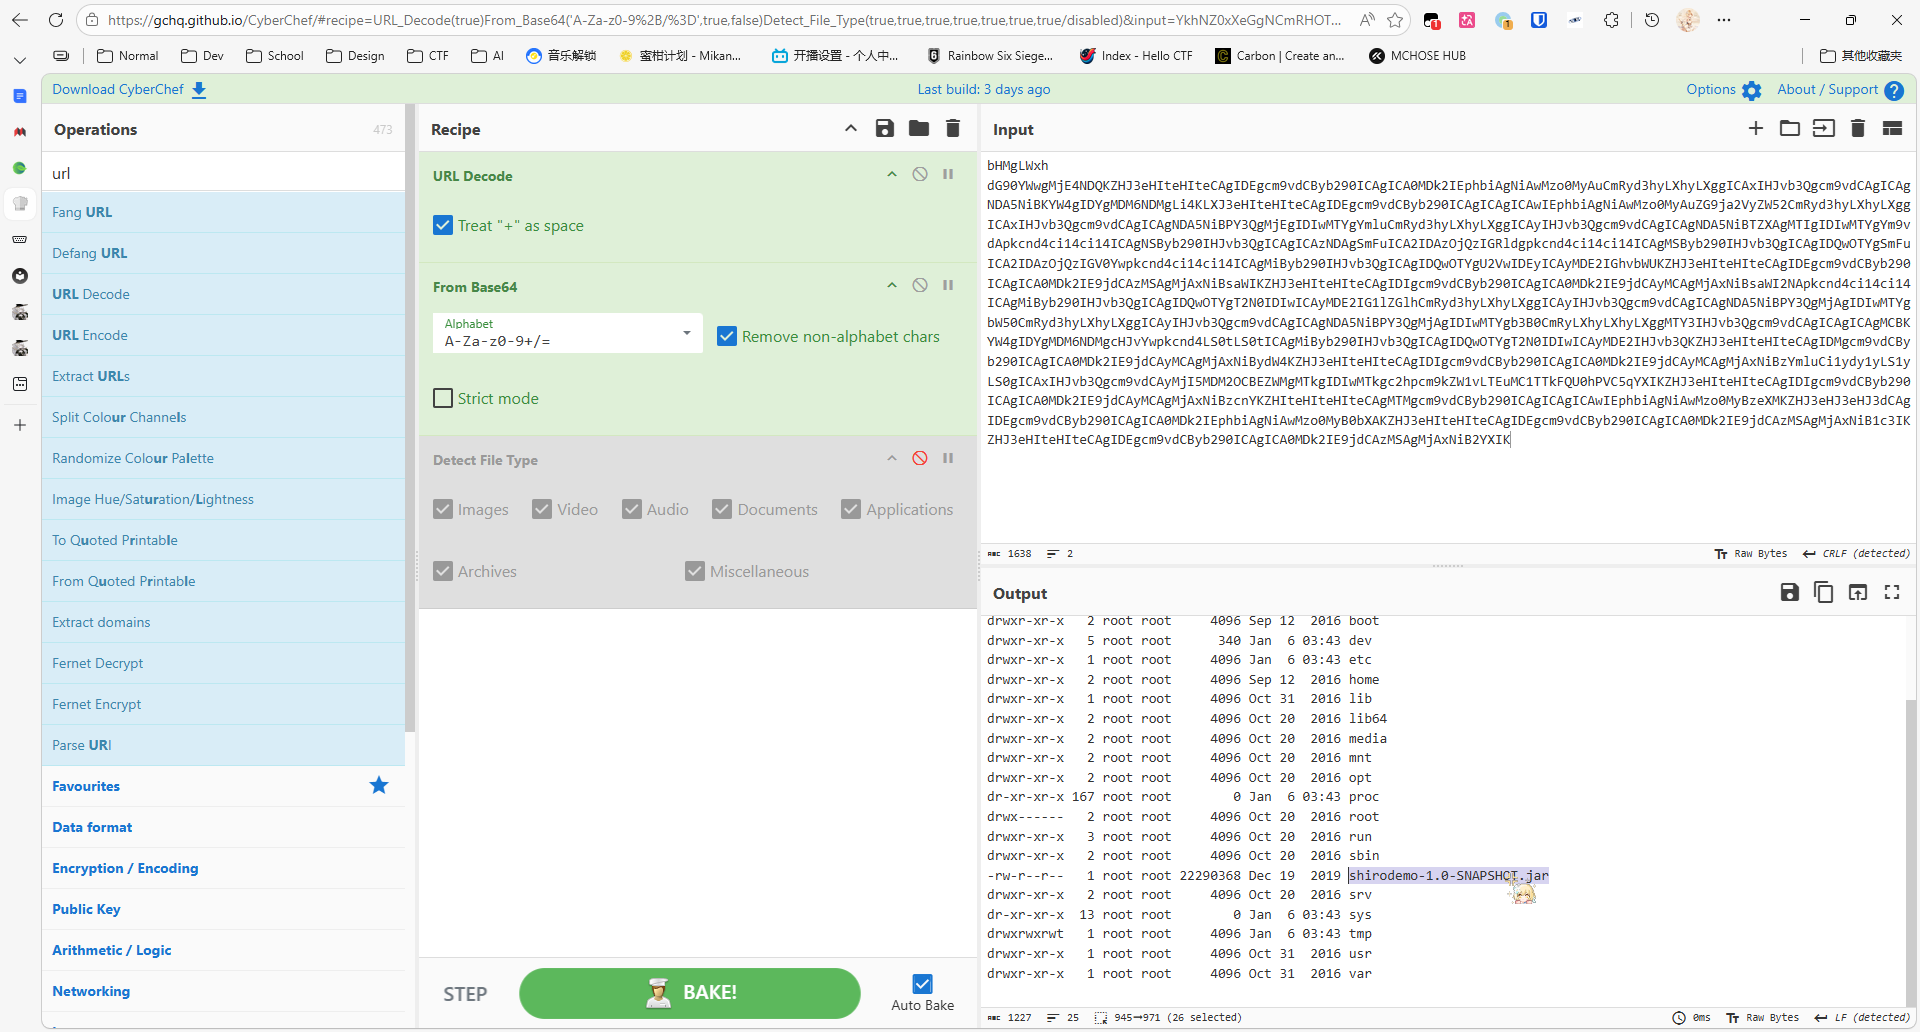1920x1032 pixels.
Task: Save output to file
Action: (x=1789, y=592)
